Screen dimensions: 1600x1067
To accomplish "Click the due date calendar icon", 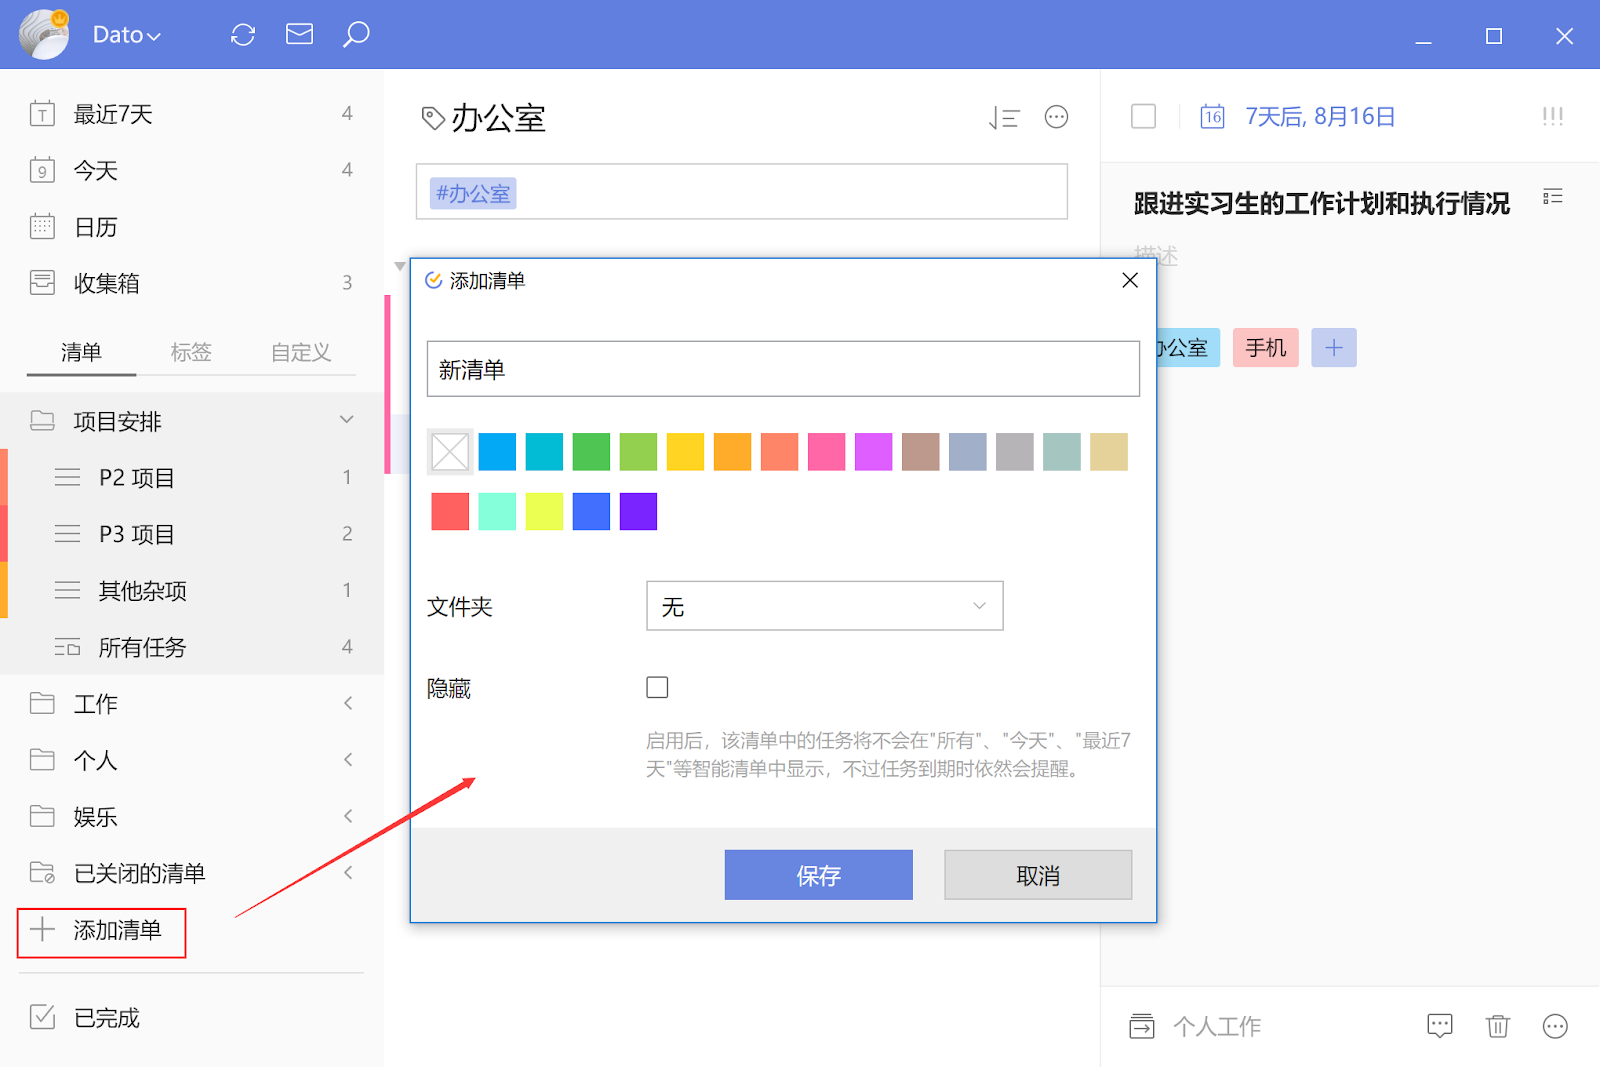I will point(1212,117).
